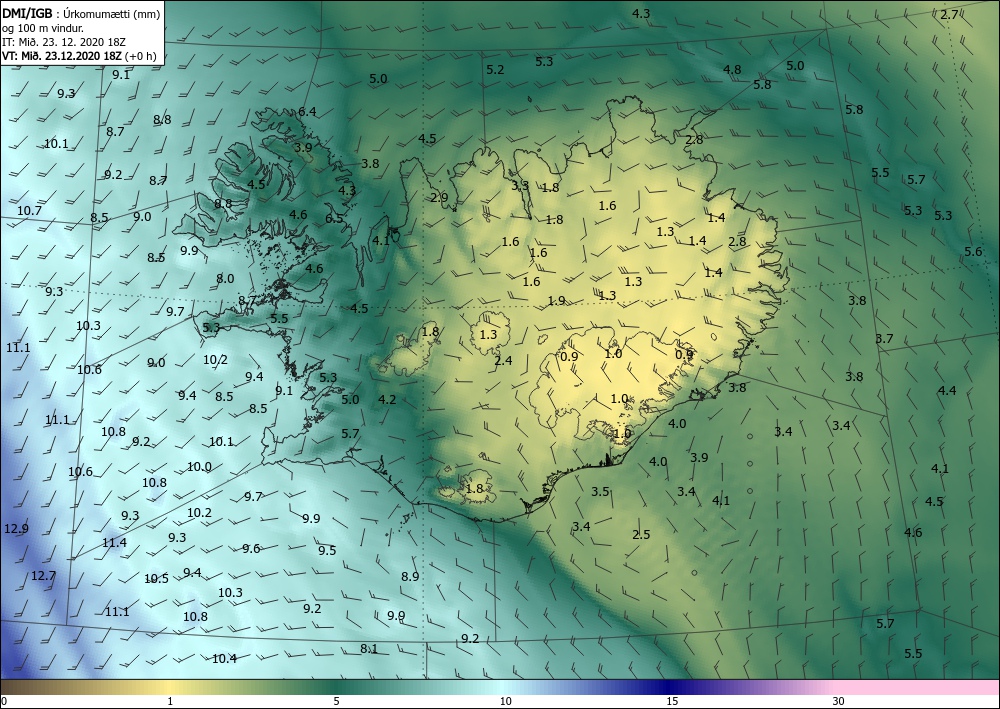Click the map value 9.6
The width and height of the screenshot is (1000, 709).
tap(251, 548)
